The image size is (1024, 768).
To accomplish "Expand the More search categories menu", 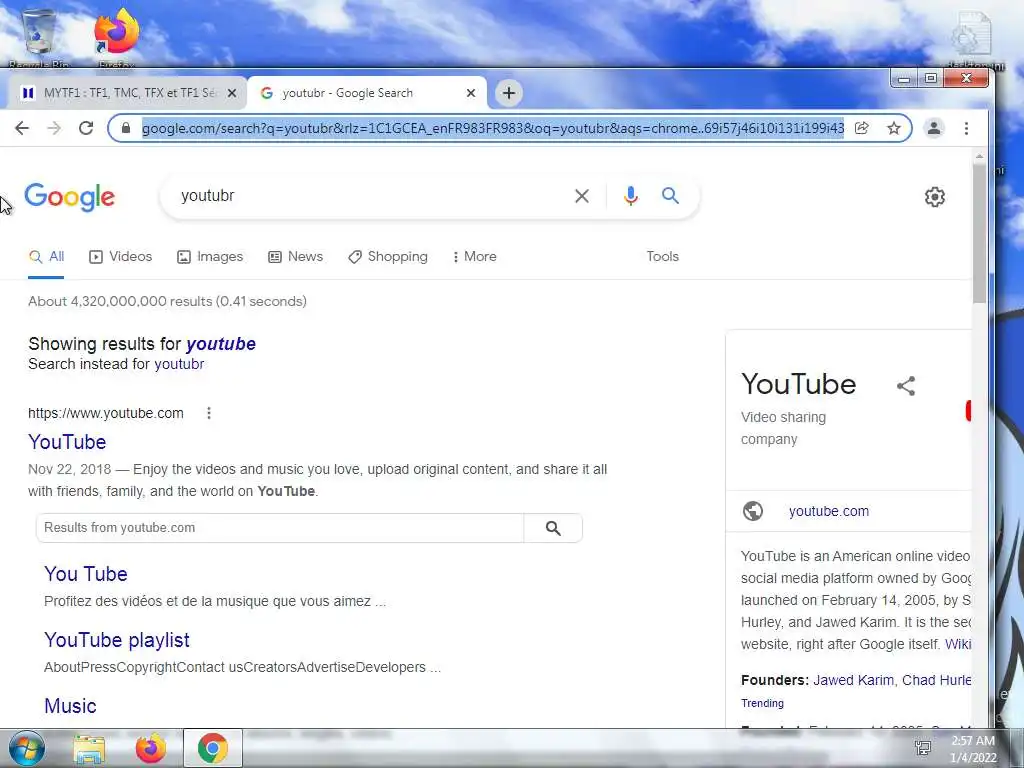I will pos(475,257).
